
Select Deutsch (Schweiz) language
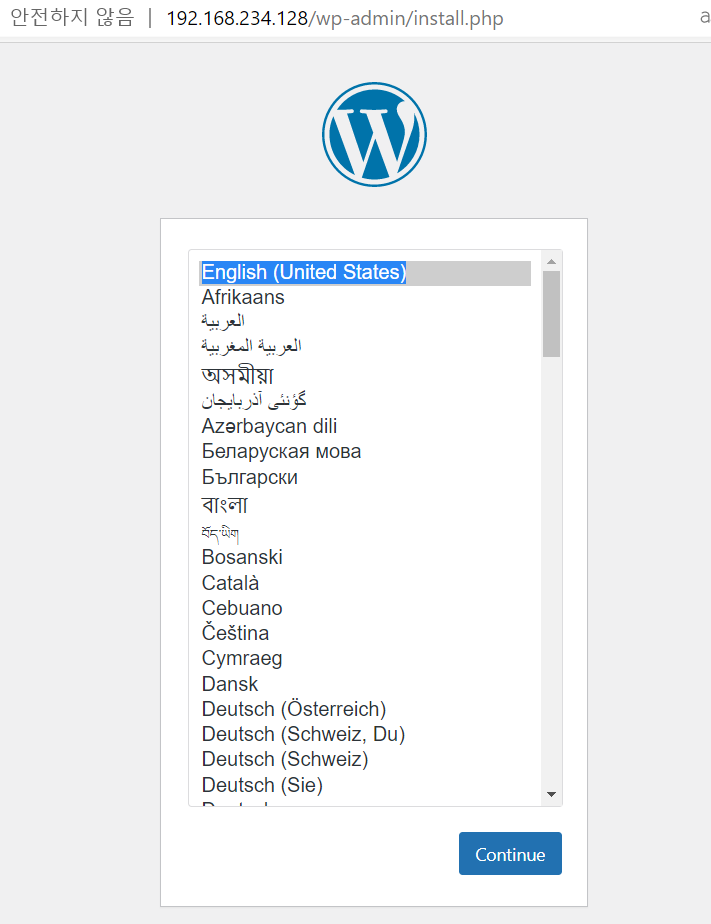pyautogui.click(x=365, y=760)
